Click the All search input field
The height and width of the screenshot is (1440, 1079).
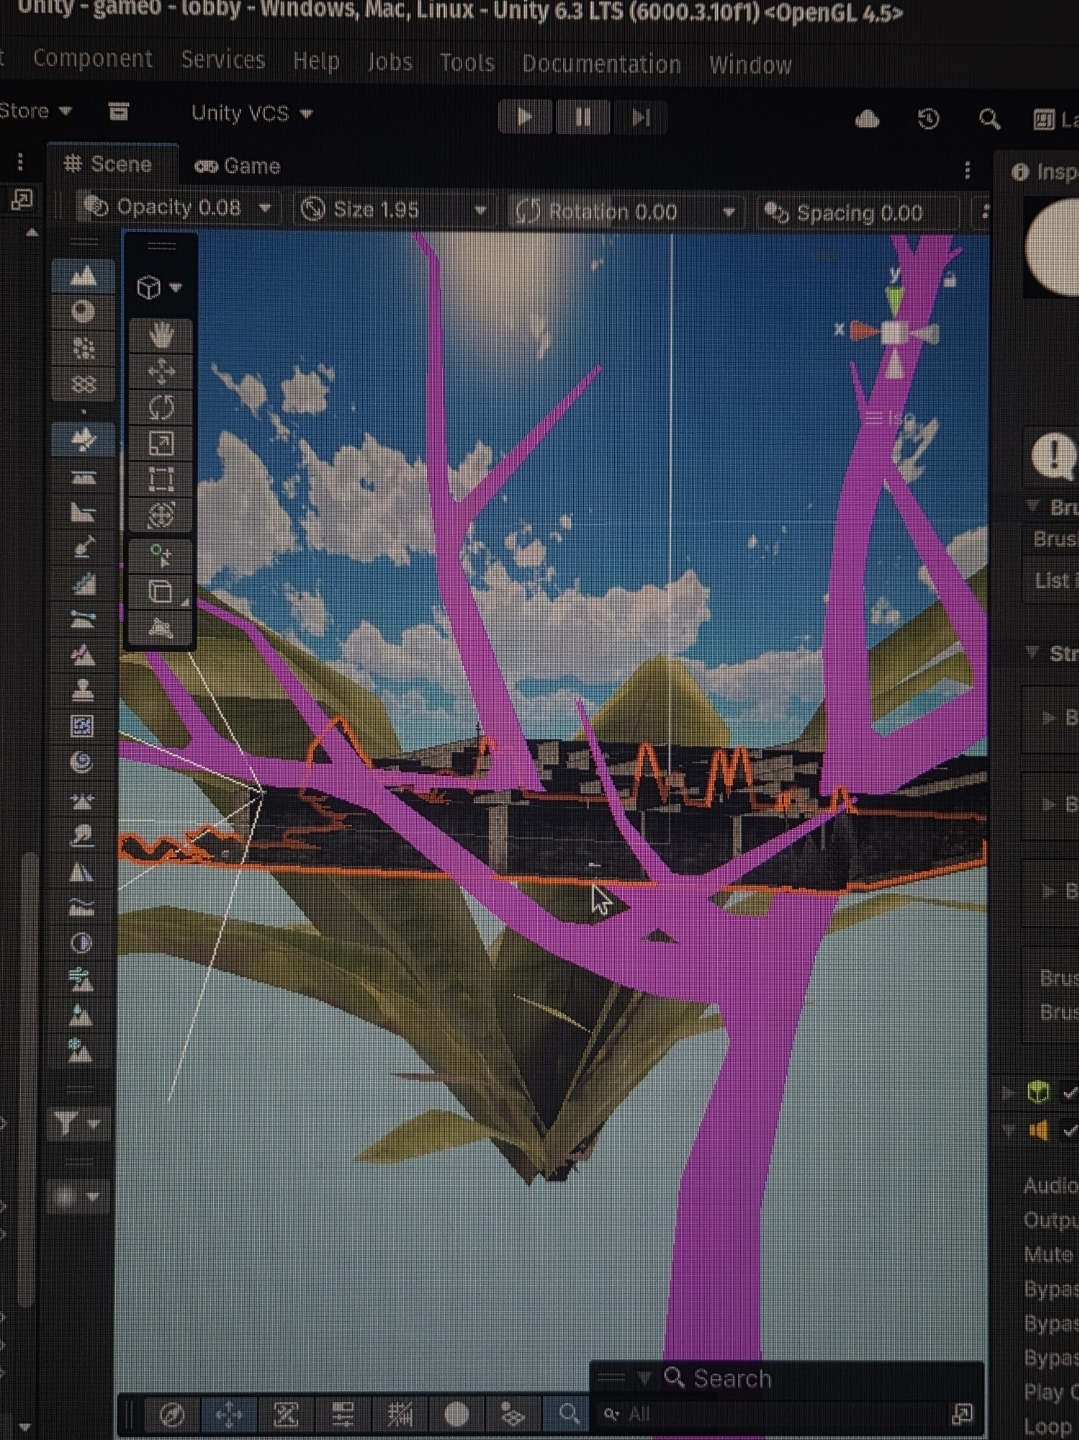coord(770,1414)
